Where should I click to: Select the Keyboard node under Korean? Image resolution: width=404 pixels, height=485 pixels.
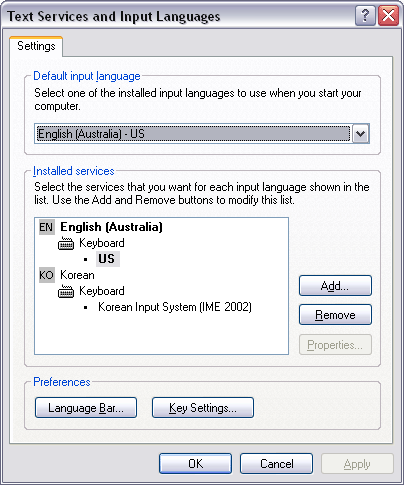(x=102, y=291)
